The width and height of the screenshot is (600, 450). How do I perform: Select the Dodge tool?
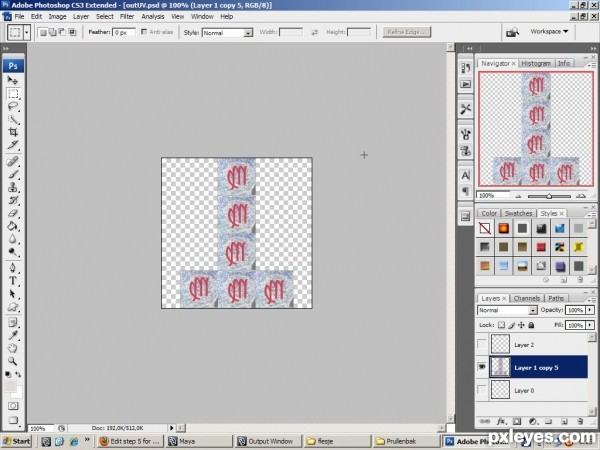click(x=13, y=252)
